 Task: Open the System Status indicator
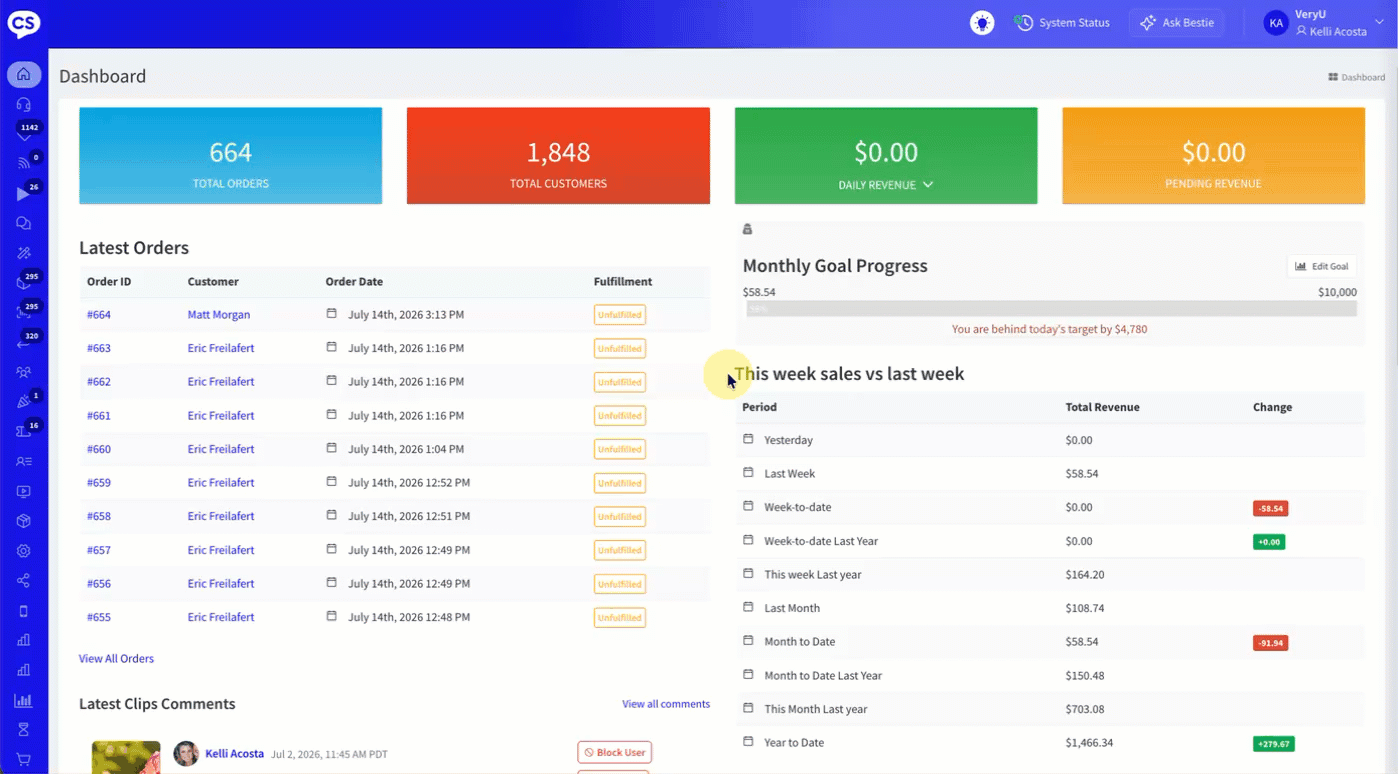click(1062, 22)
